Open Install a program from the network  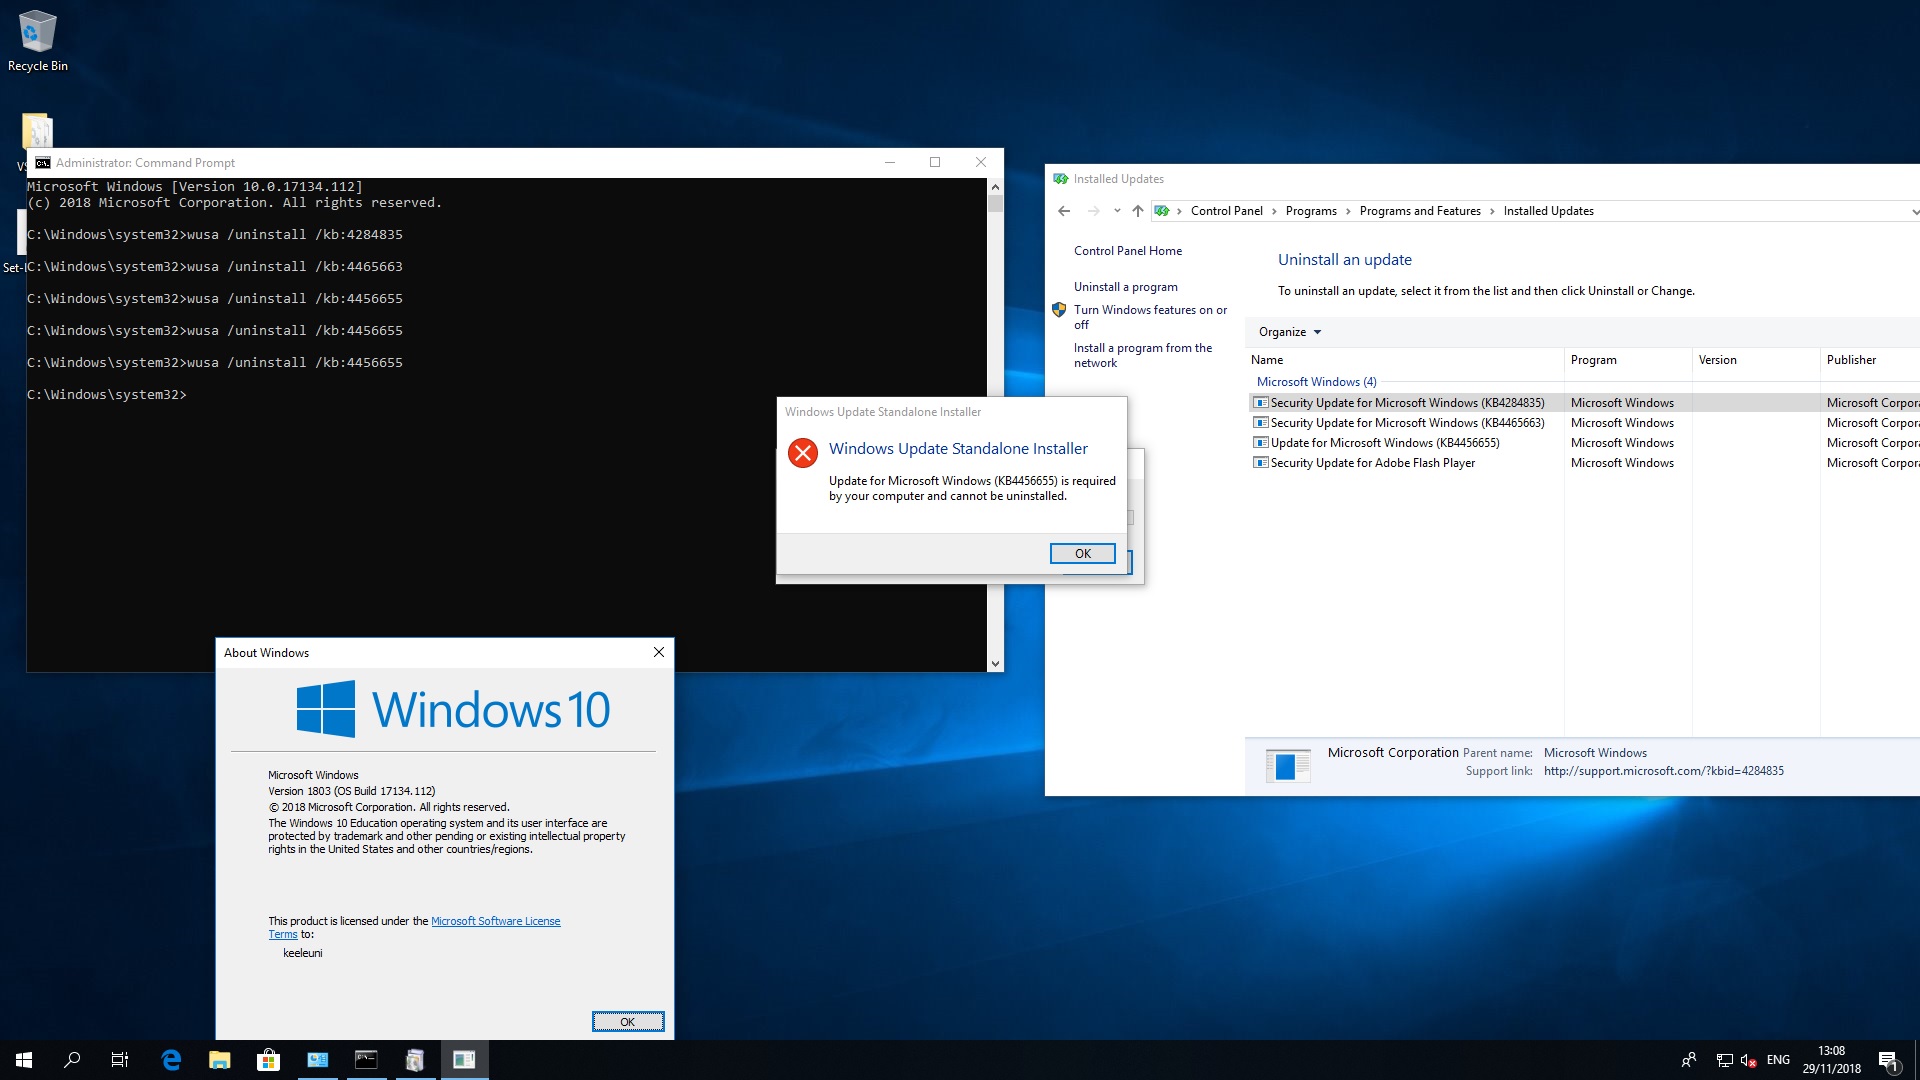pos(1143,355)
